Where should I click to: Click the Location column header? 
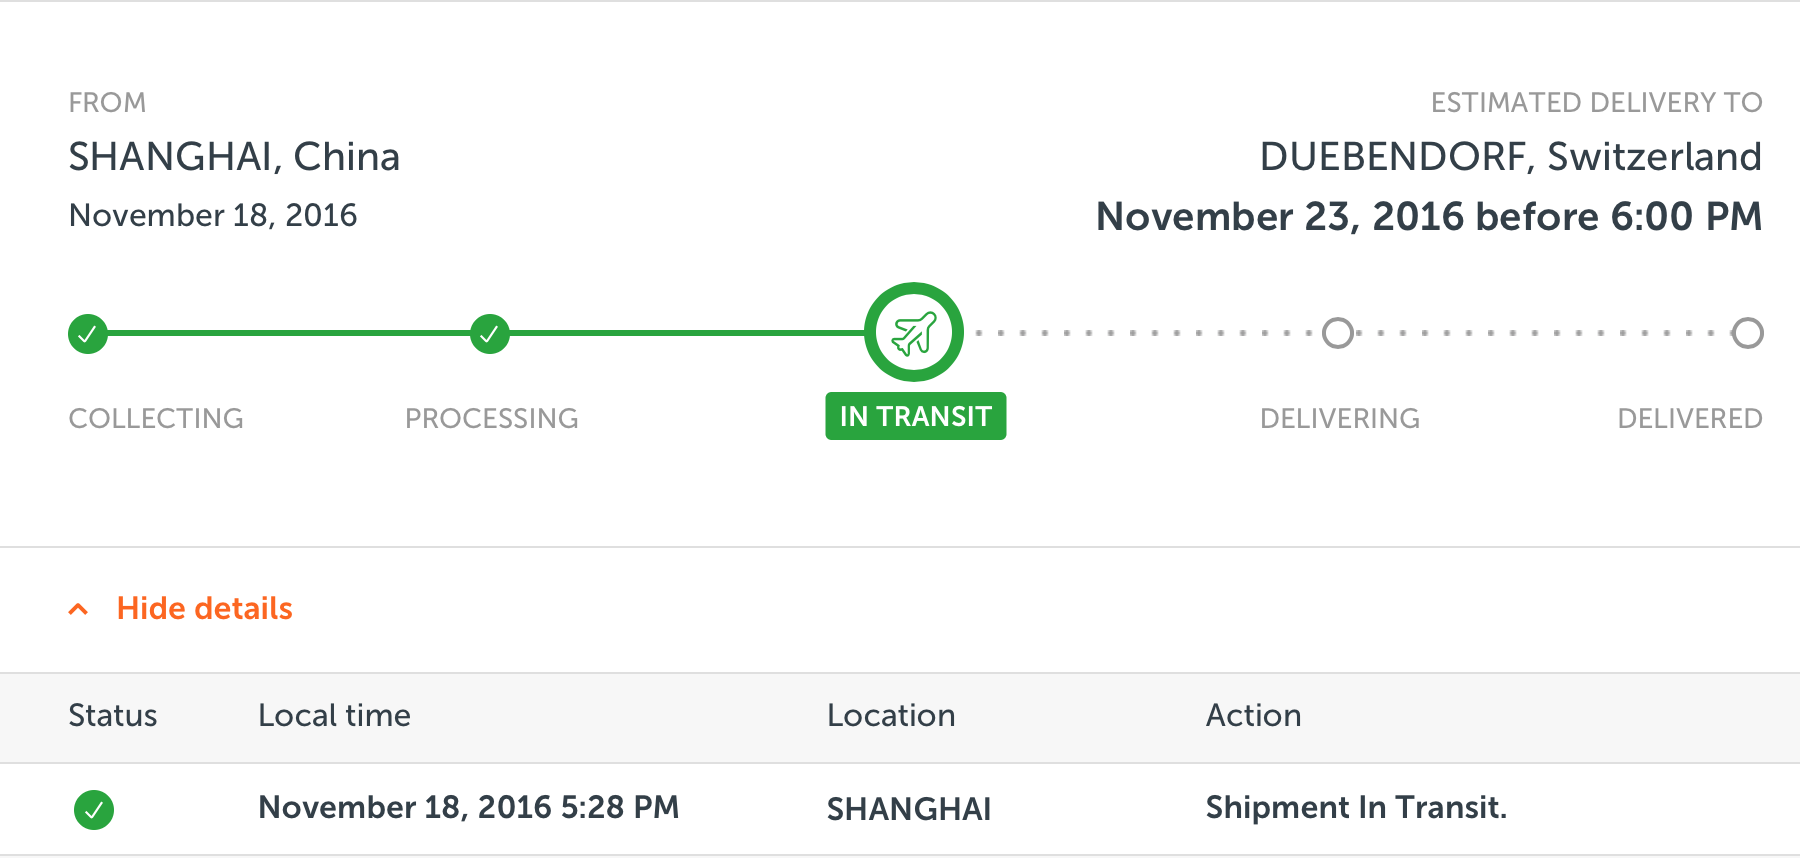point(891,715)
